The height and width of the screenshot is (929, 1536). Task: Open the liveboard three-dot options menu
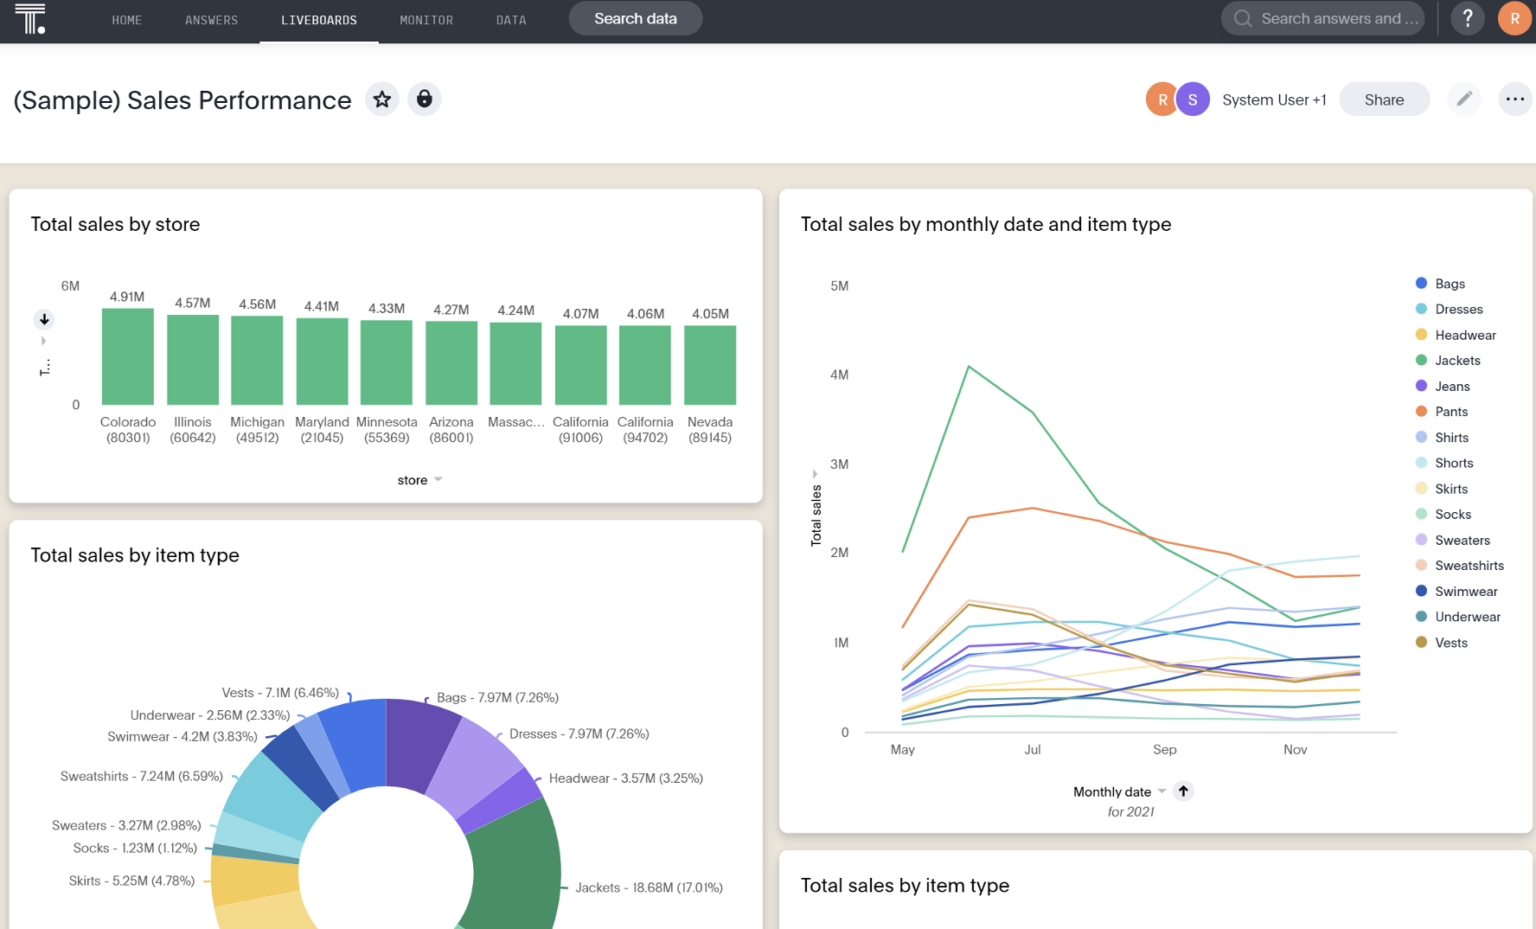tap(1515, 99)
